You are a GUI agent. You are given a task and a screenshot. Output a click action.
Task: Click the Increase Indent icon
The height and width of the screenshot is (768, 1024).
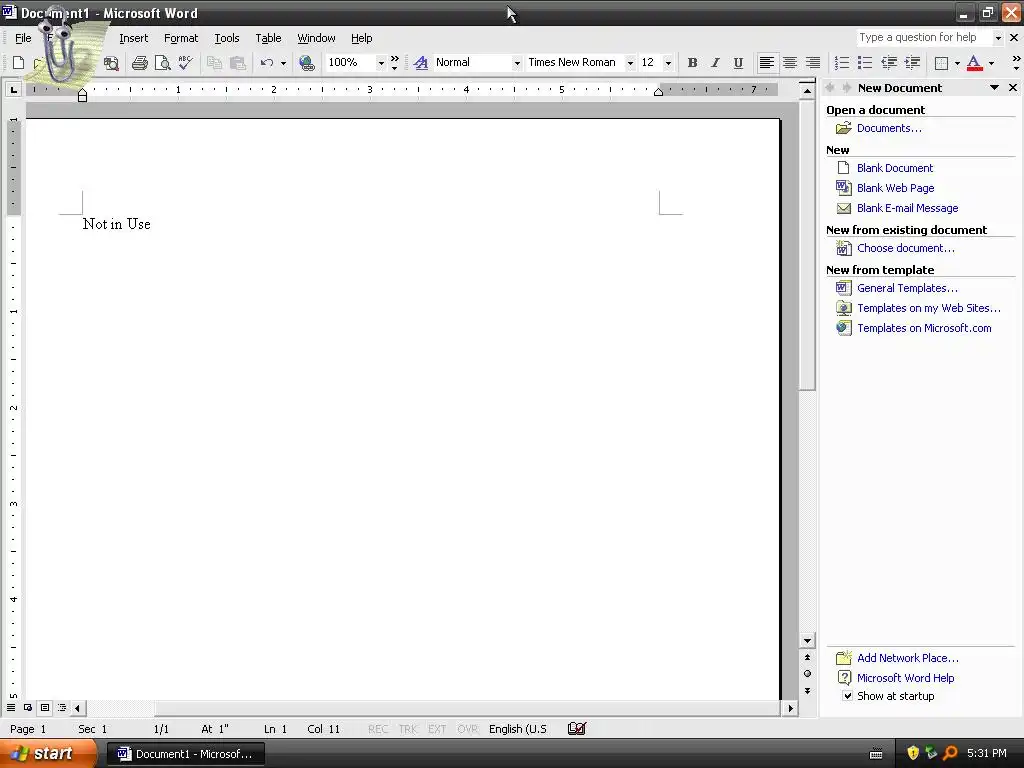click(912, 63)
